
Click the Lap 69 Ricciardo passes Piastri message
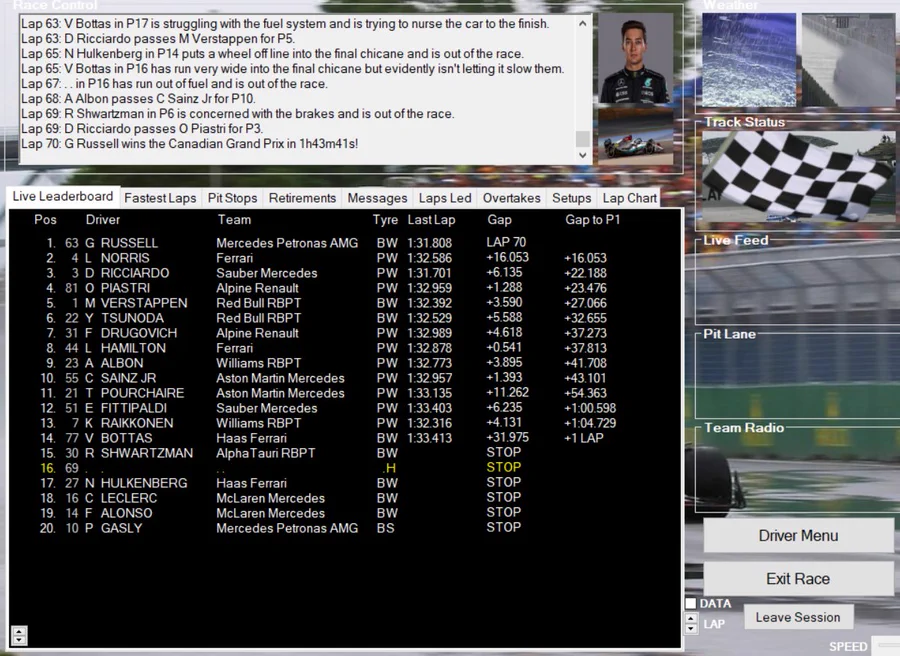(142, 129)
